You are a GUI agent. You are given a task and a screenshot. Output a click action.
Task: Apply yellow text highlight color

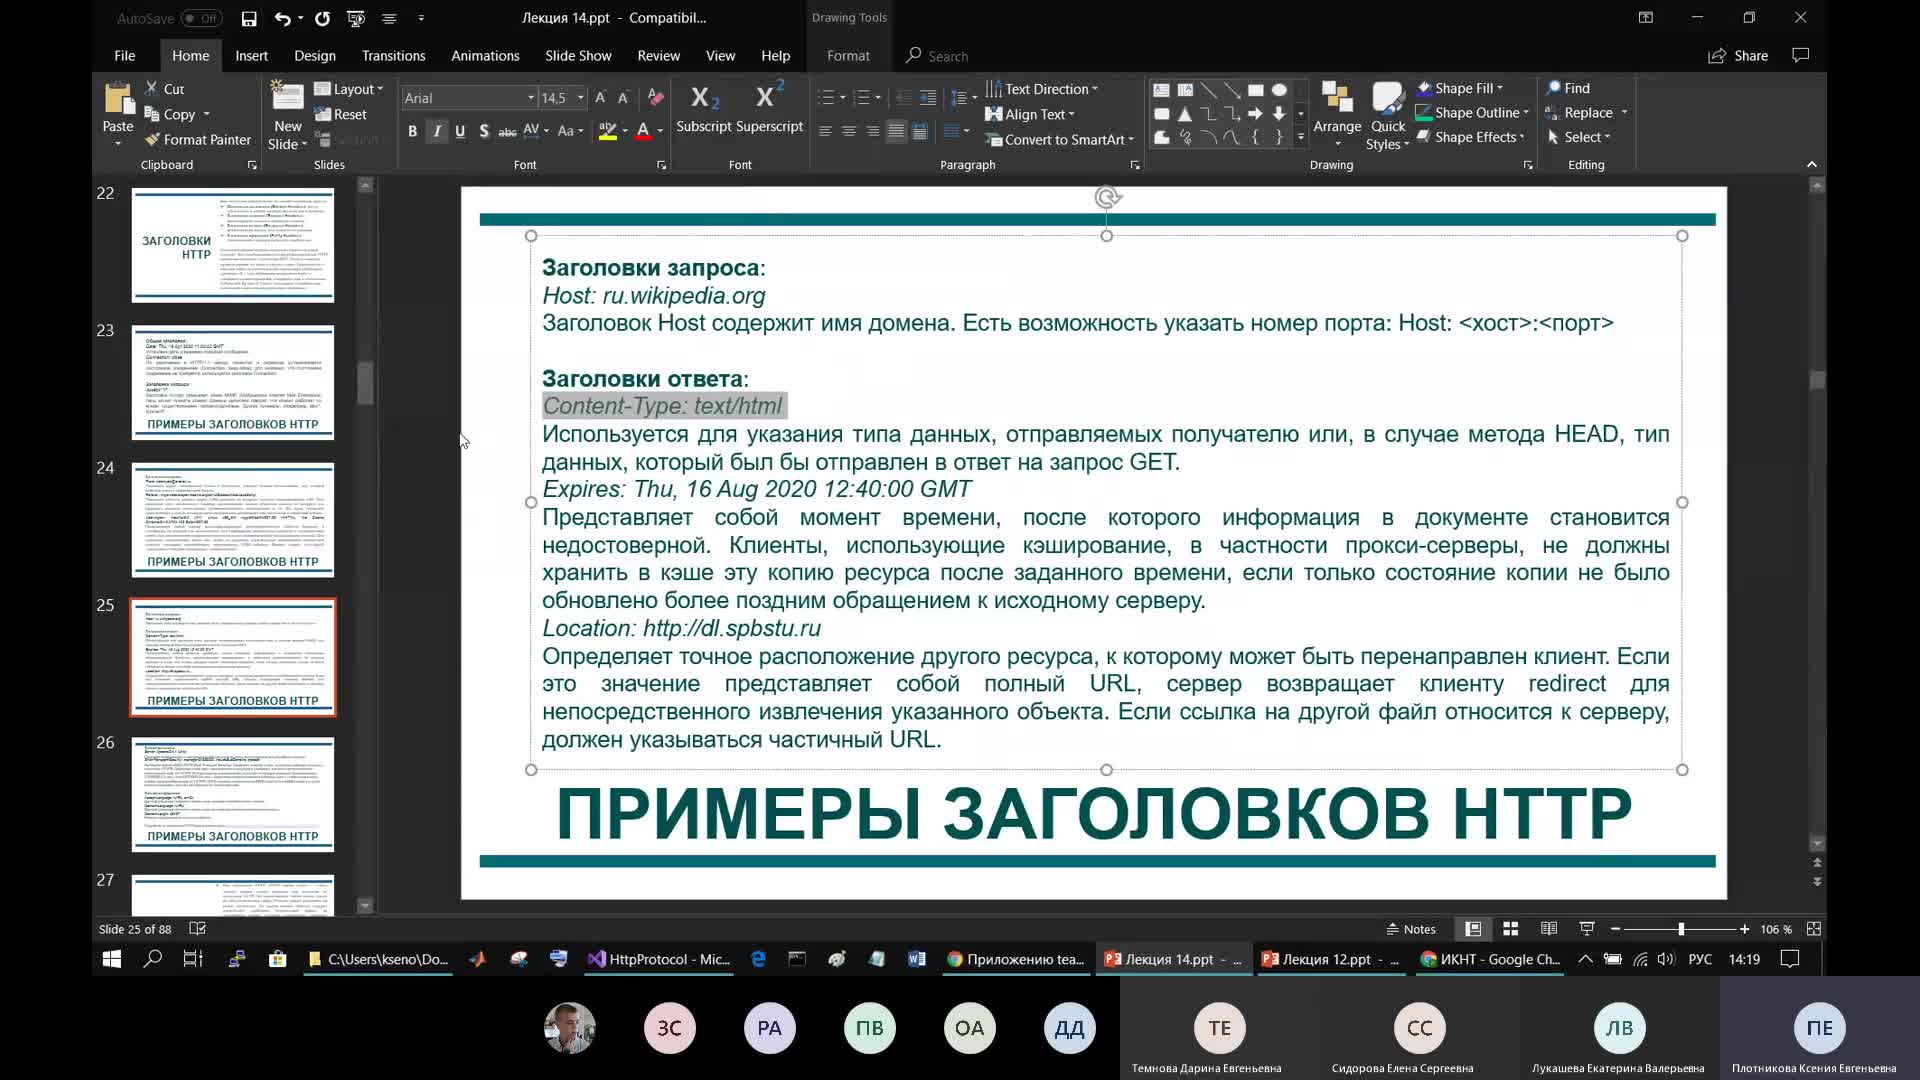(x=607, y=131)
